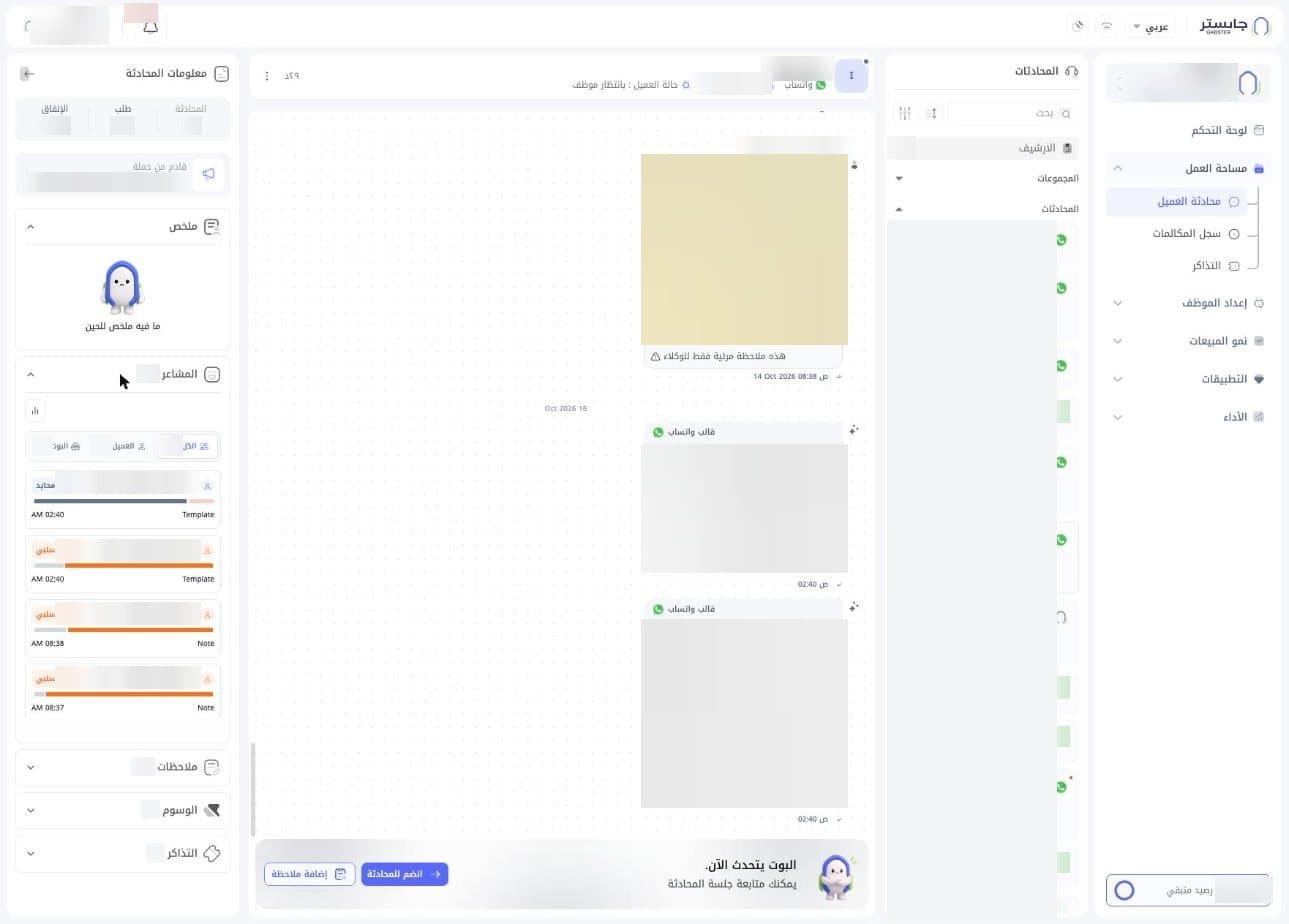1289x924 pixels.
Task: Click the remaining balance (رصيد متبقي) box
Action: pyautogui.click(x=1188, y=890)
